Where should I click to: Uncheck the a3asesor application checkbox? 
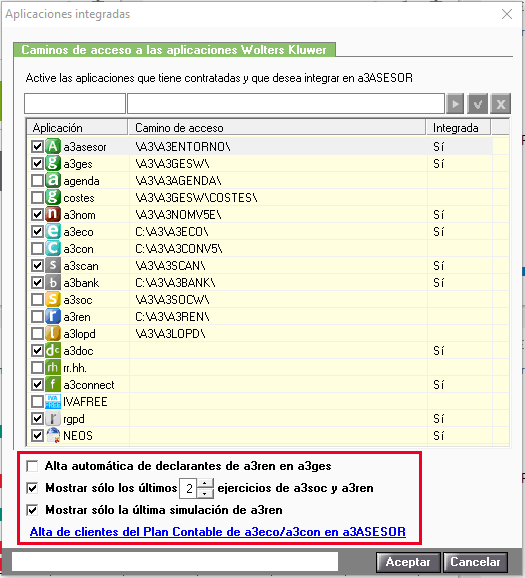[37, 147]
